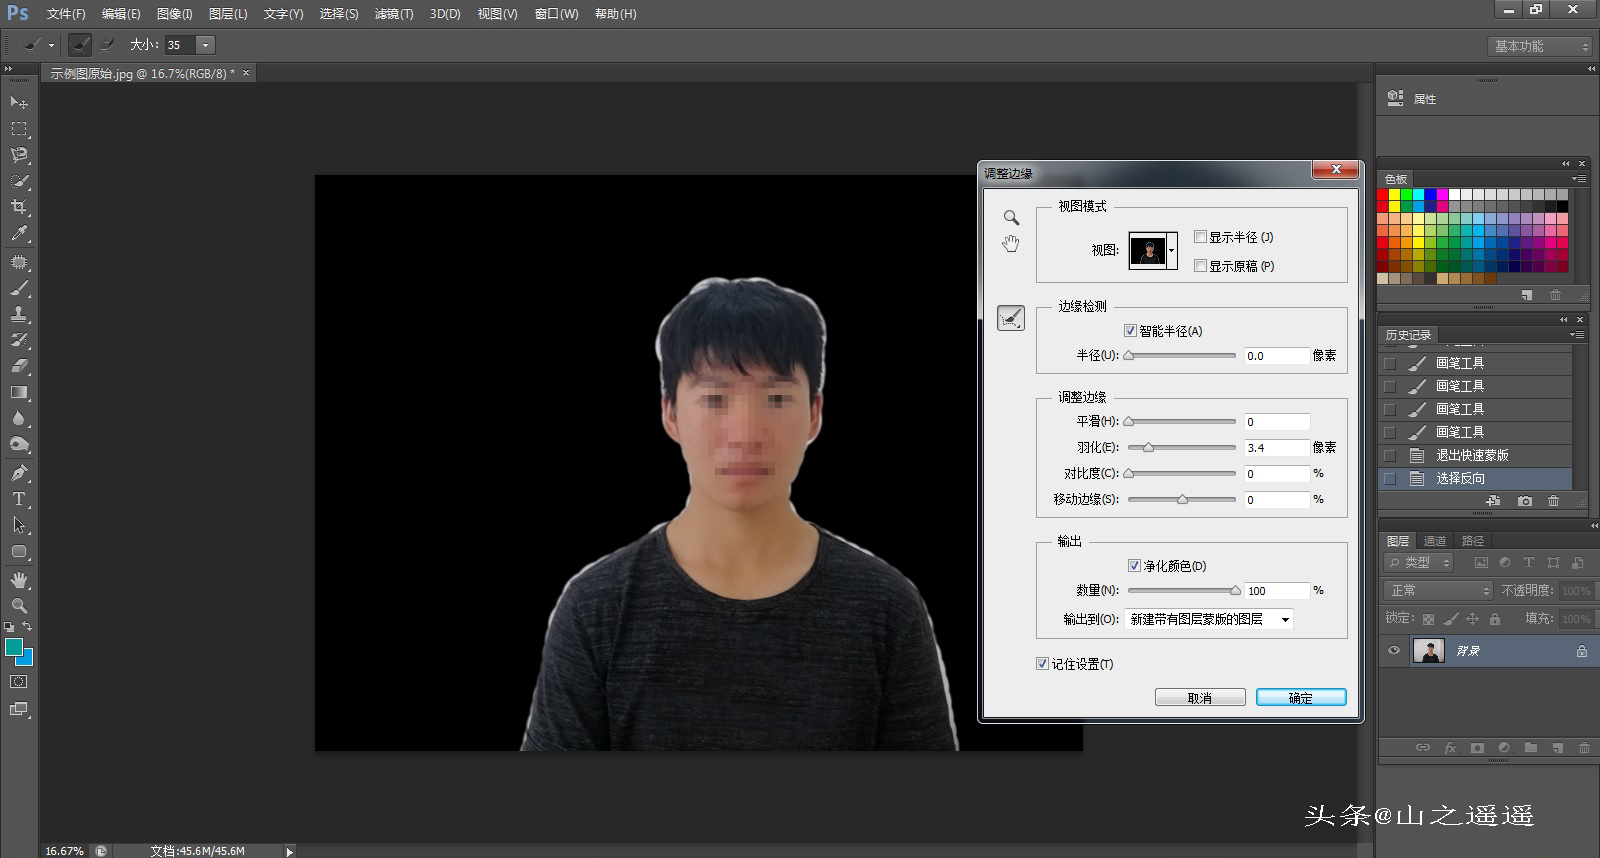The width and height of the screenshot is (1600, 858).
Task: Enable the 显示半径 (J) checkbox
Action: tap(1200, 237)
